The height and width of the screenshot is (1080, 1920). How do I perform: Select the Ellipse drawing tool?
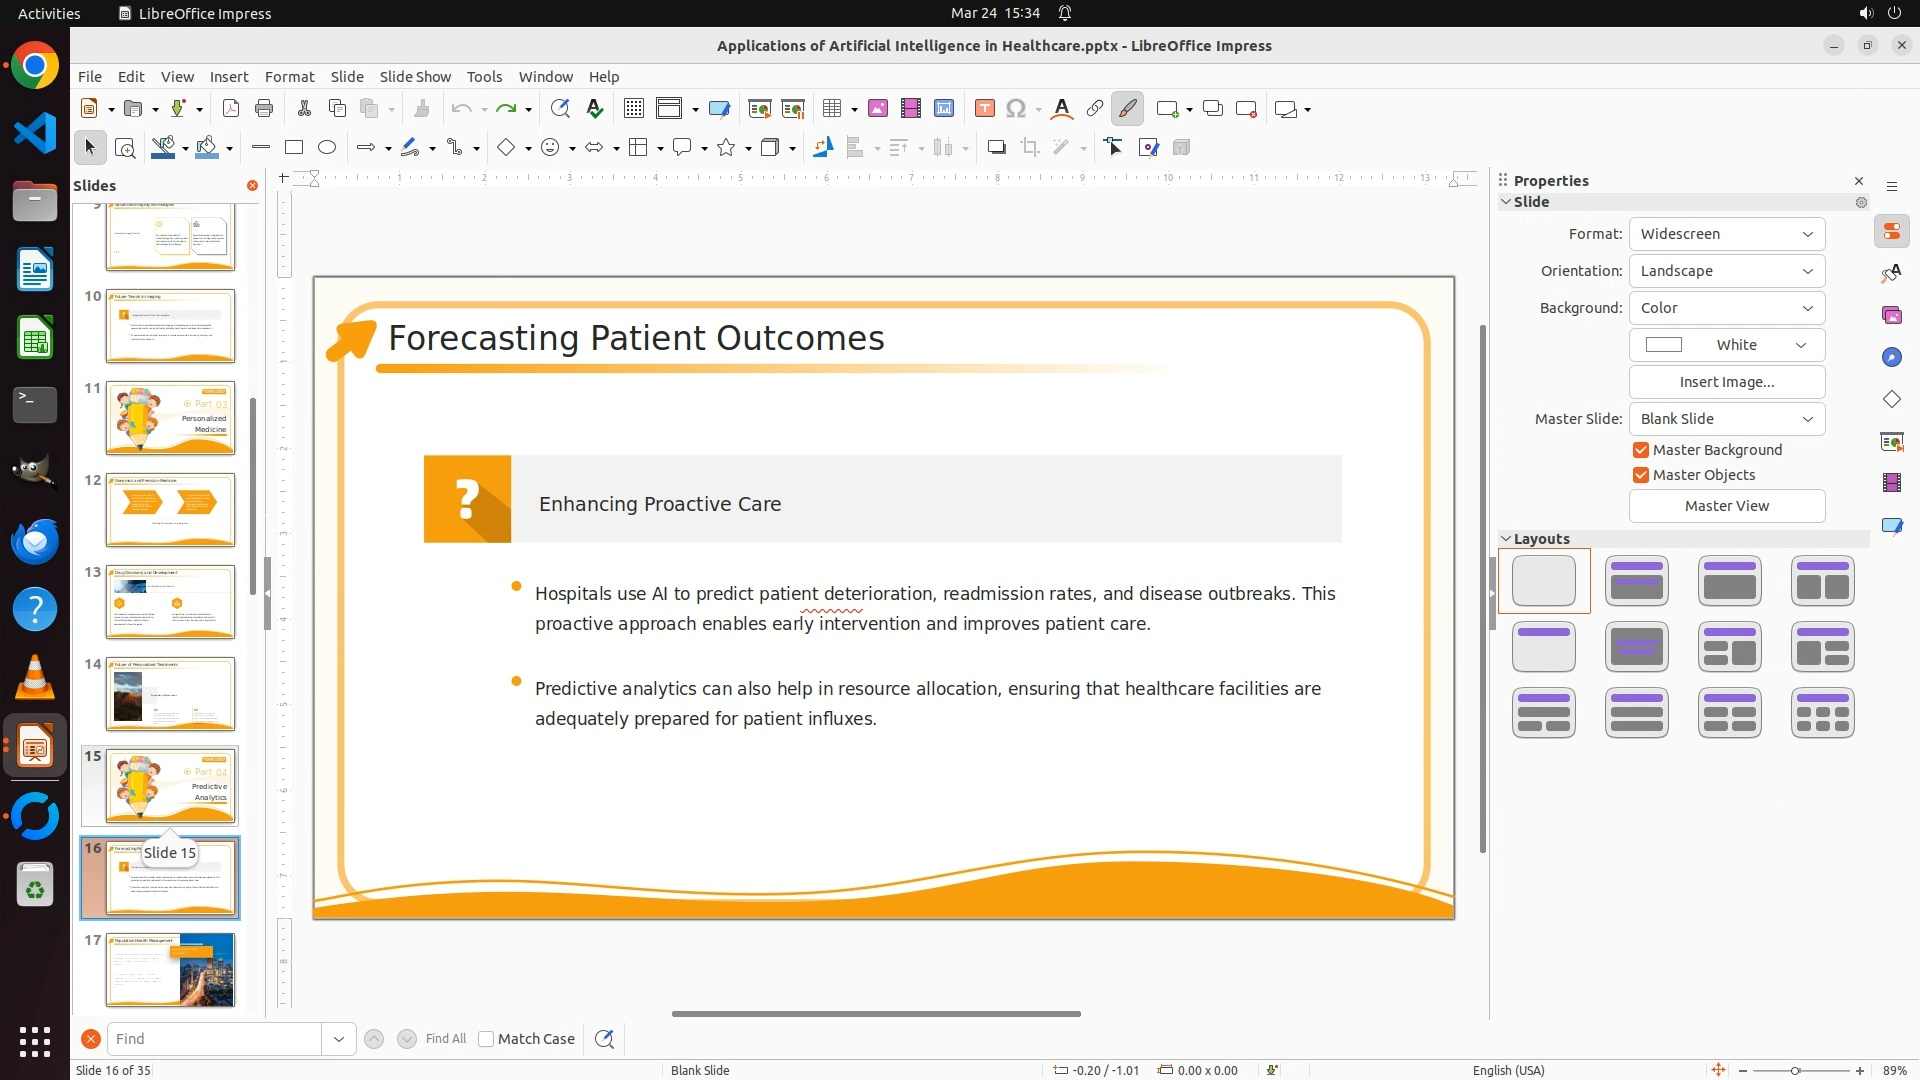coord(327,148)
